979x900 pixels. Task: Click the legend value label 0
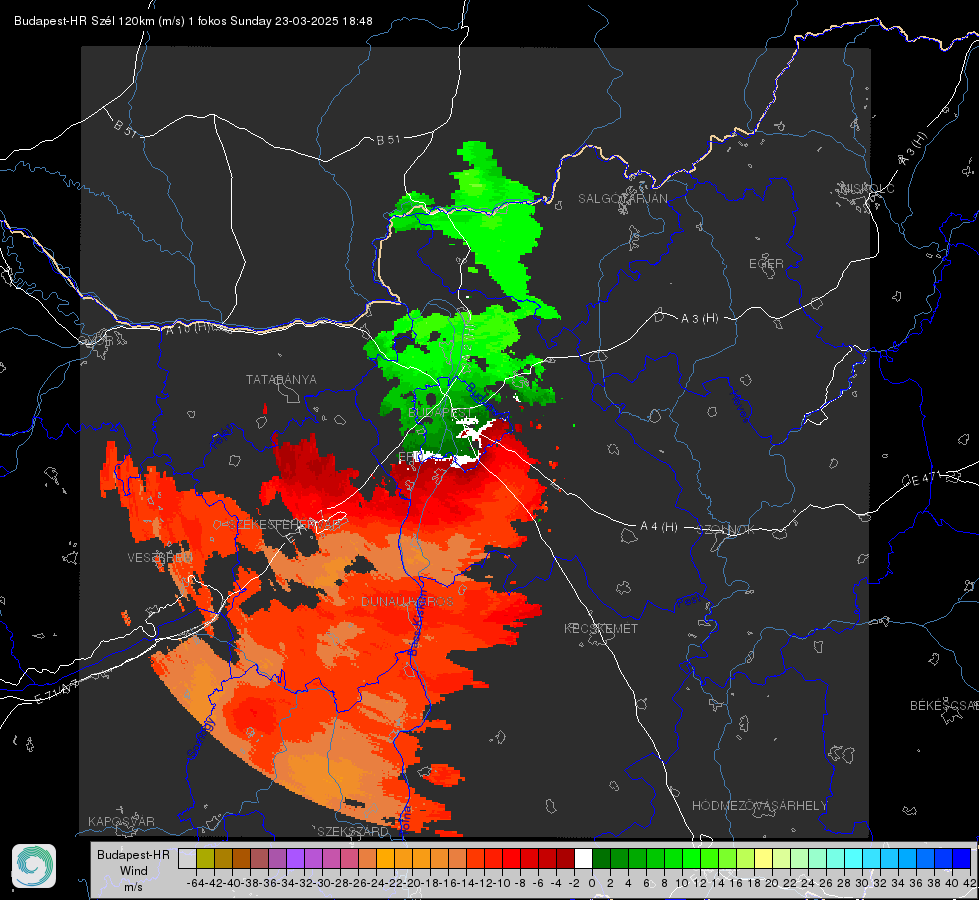pyautogui.click(x=592, y=883)
